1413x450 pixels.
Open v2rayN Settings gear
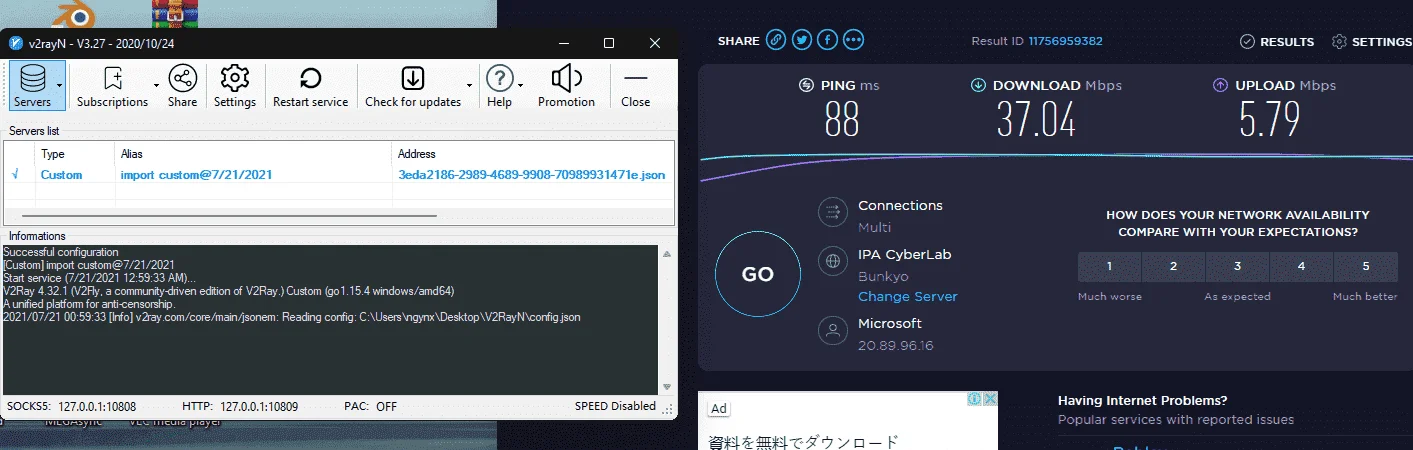pos(235,85)
